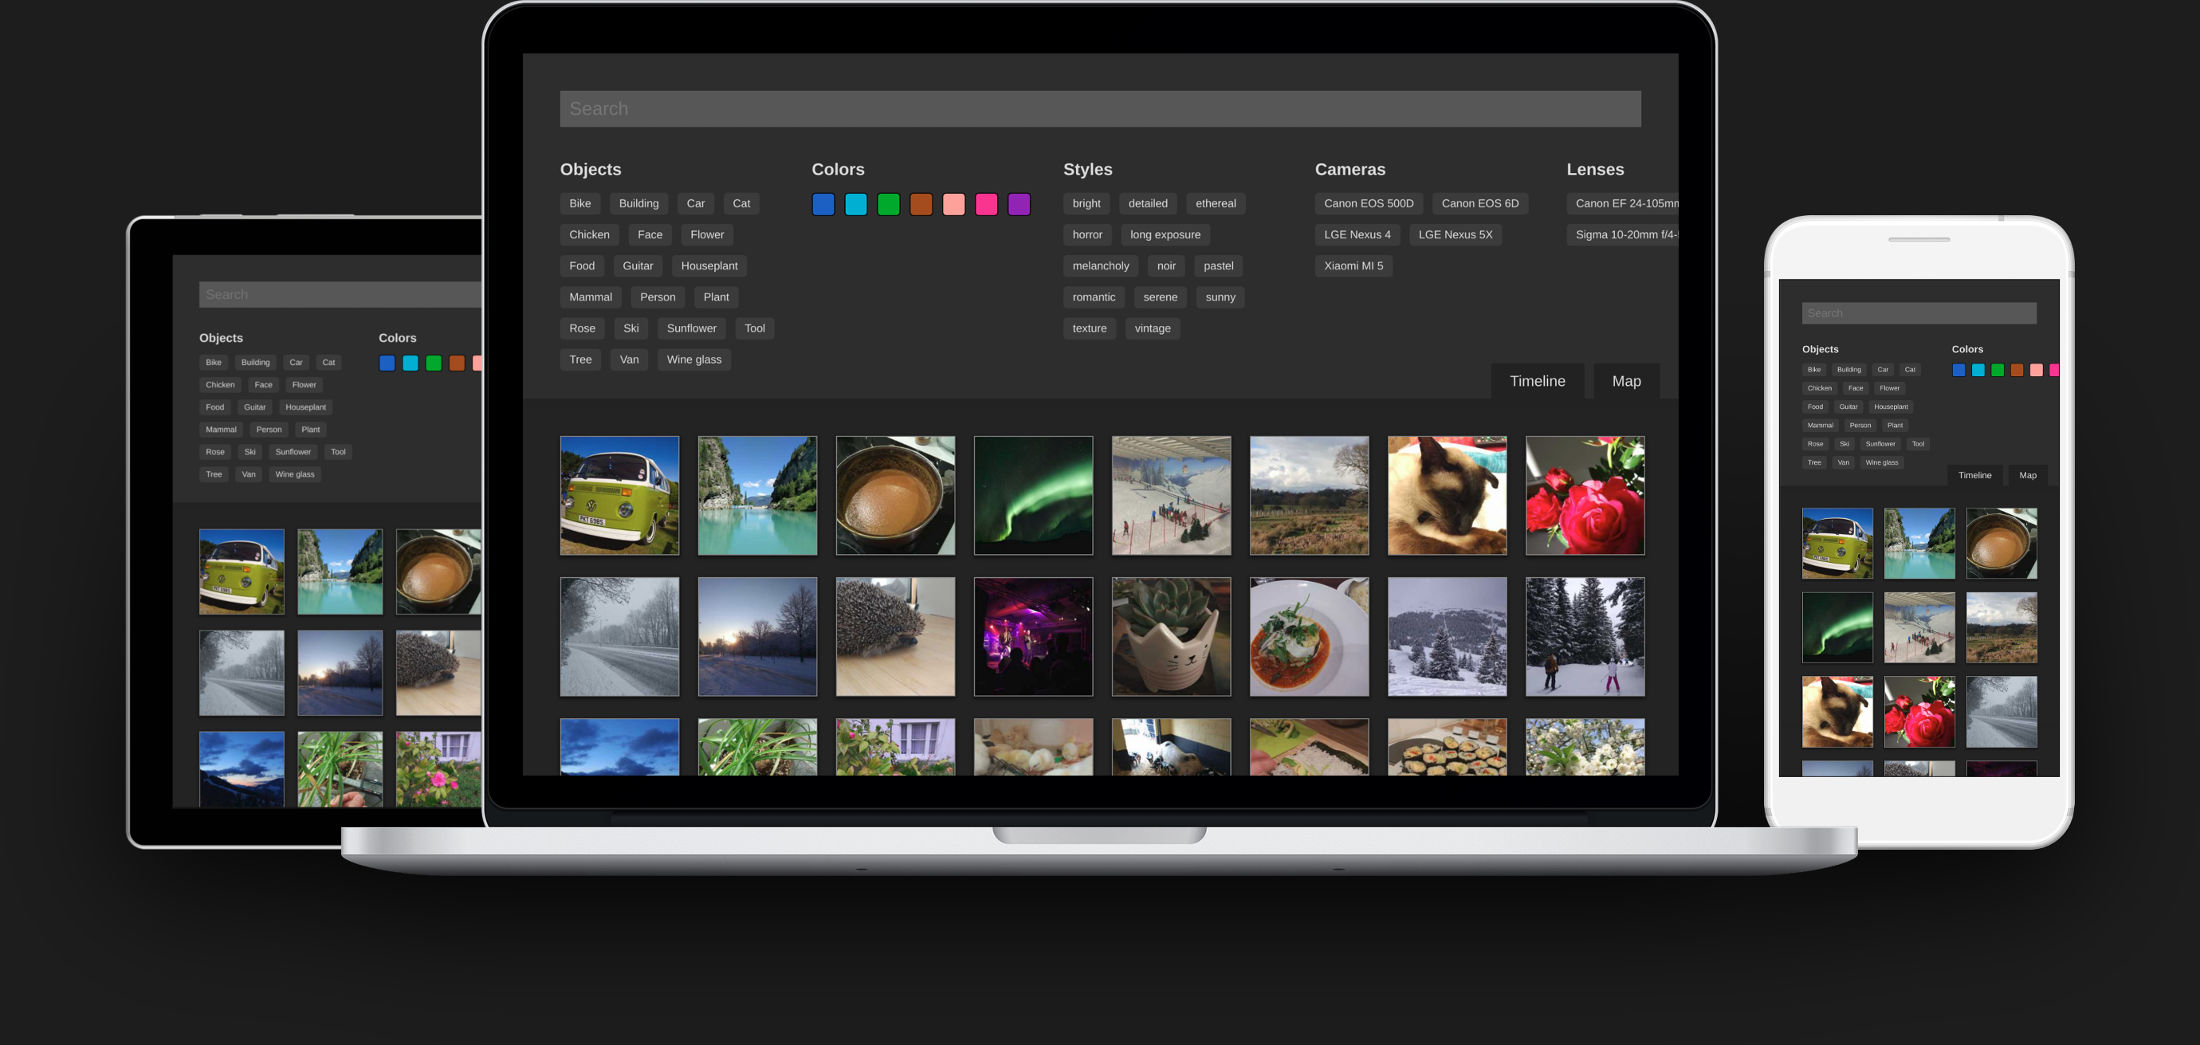Apply the 'long exposure' style filter
The image size is (2200, 1045).
1164,234
